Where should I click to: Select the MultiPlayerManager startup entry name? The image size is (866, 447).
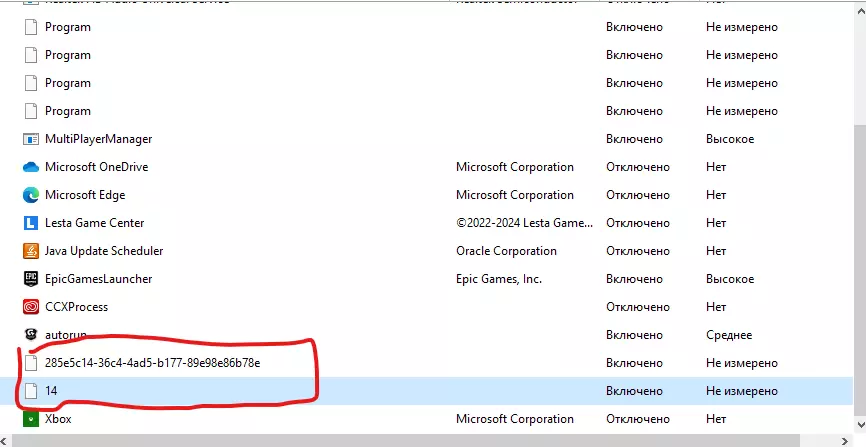pyautogui.click(x=99, y=139)
